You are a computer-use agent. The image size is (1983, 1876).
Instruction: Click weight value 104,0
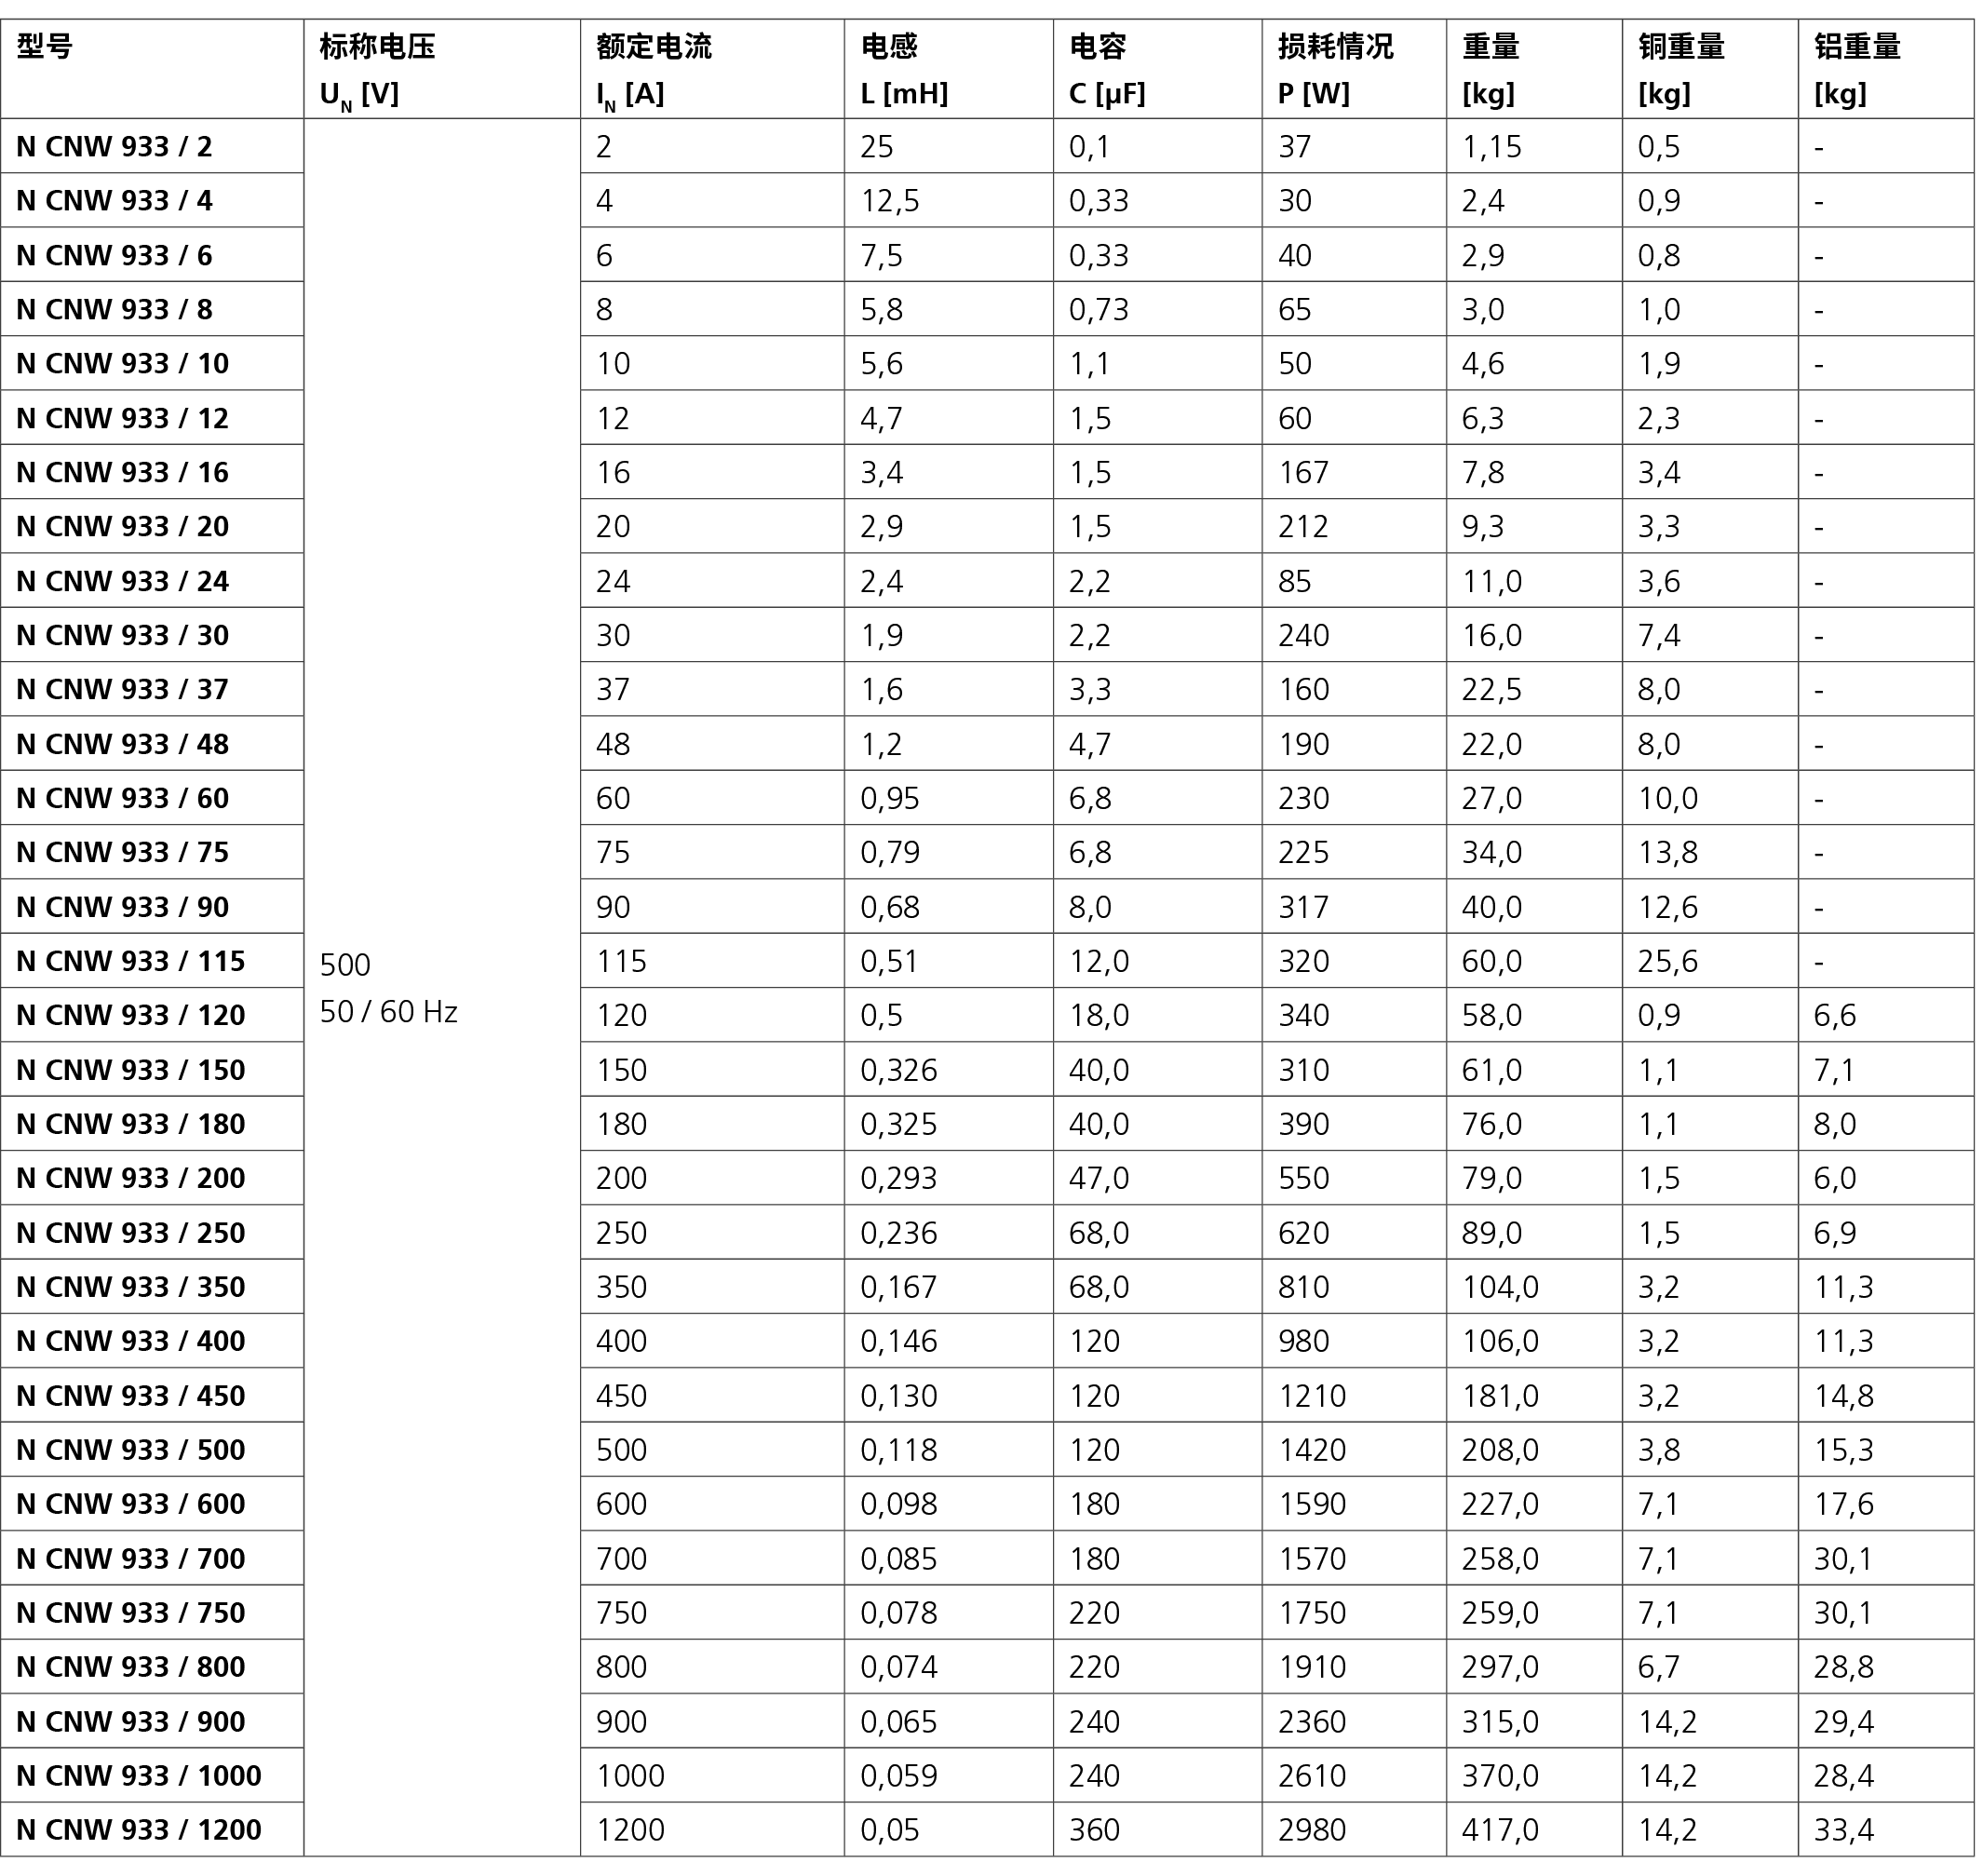click(x=1500, y=1287)
